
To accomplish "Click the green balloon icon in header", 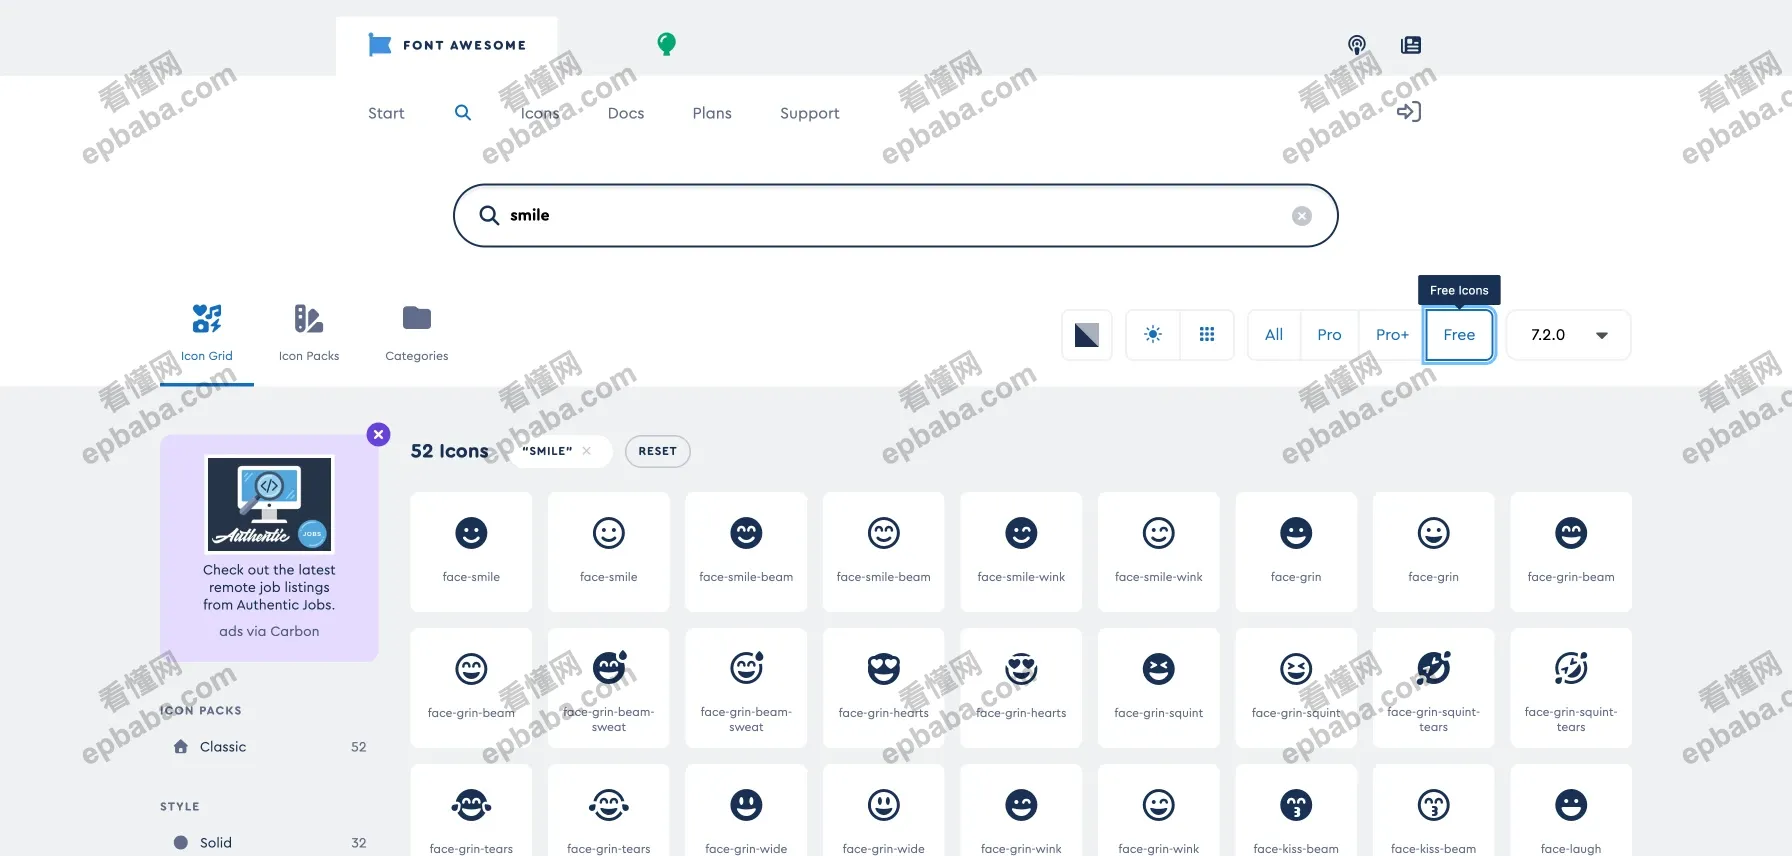I will tap(666, 44).
